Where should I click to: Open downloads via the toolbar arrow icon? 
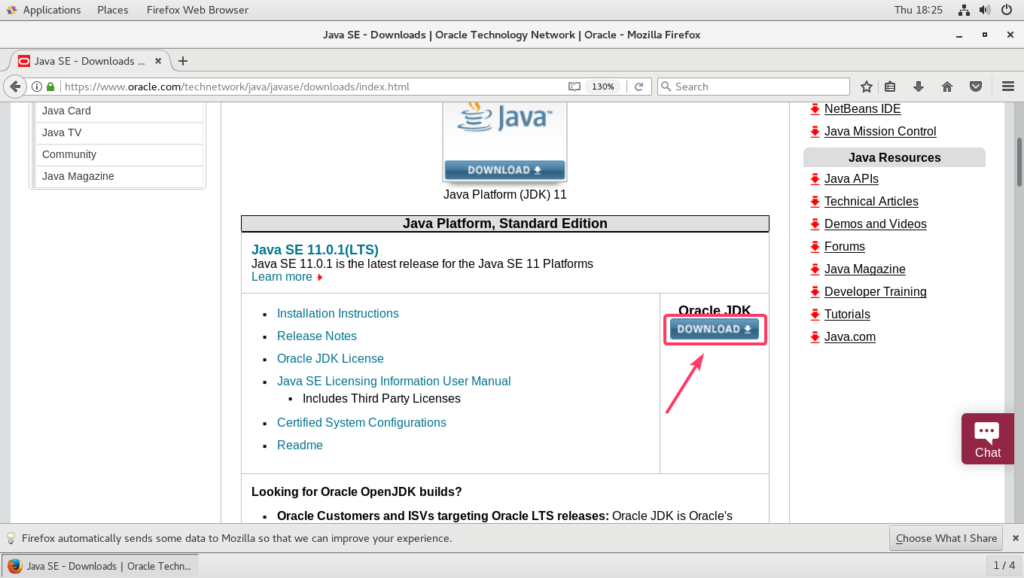(918, 87)
